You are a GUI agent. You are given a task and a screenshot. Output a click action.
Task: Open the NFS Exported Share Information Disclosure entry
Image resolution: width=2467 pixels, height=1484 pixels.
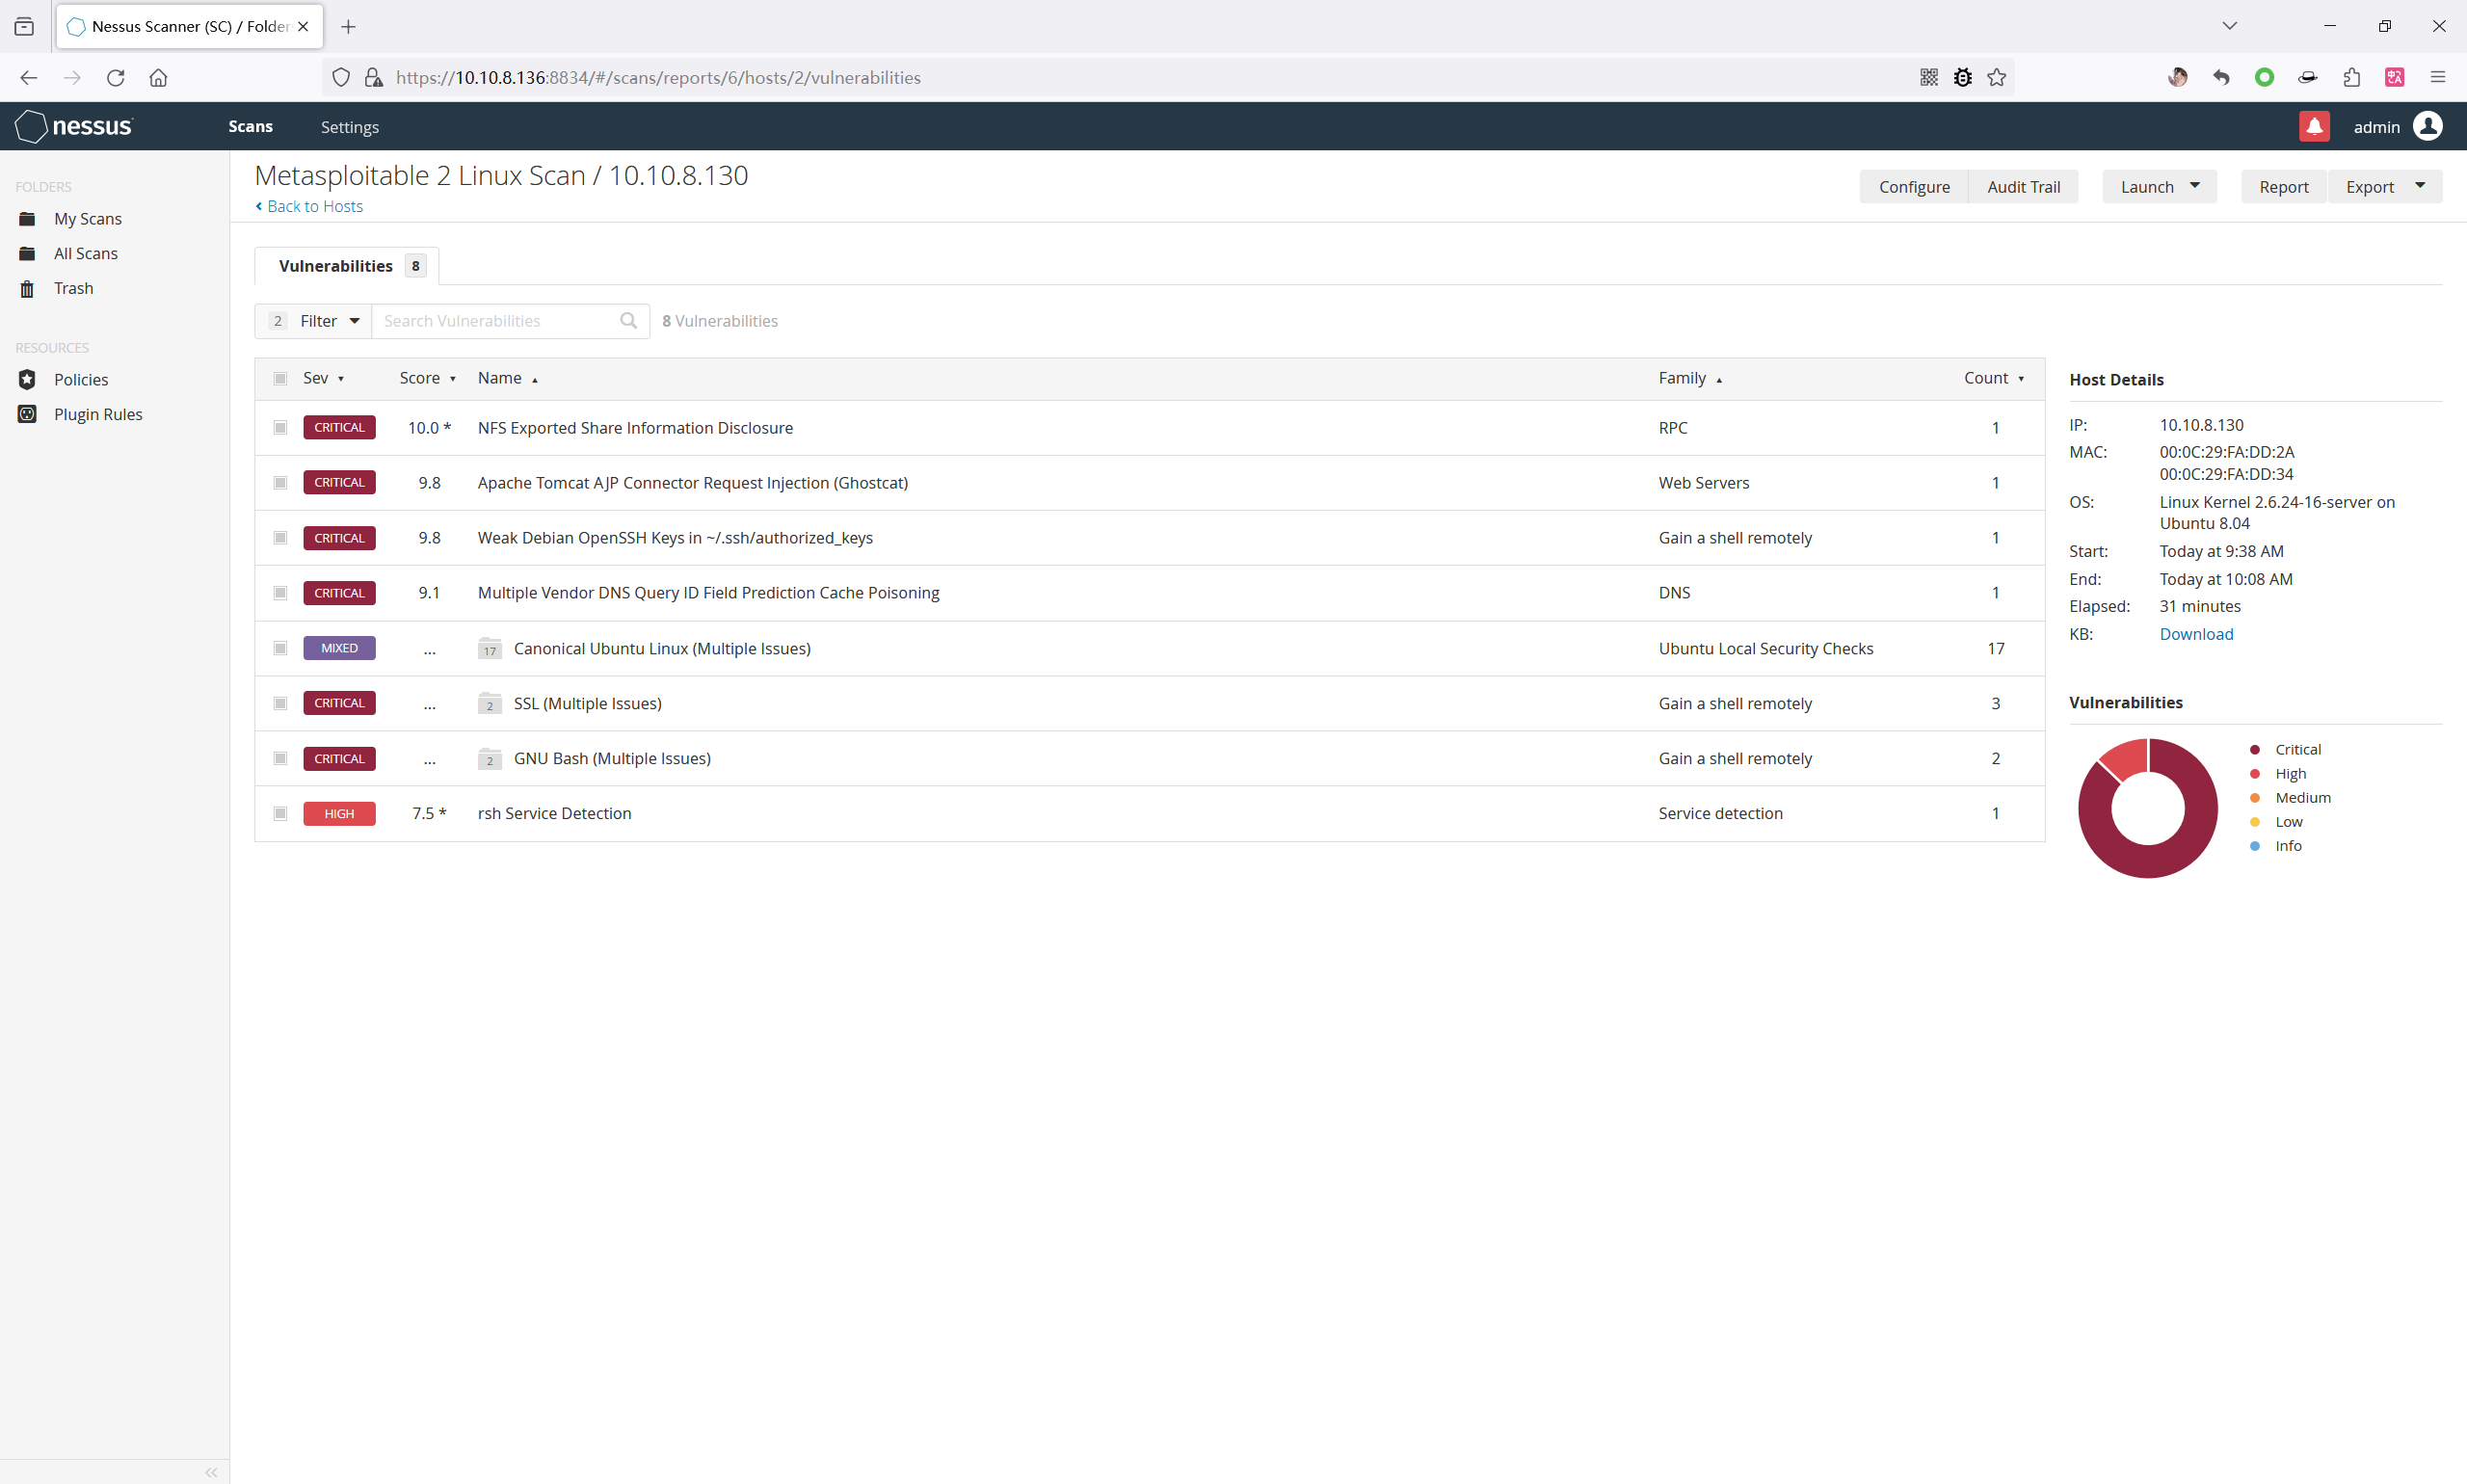point(635,428)
